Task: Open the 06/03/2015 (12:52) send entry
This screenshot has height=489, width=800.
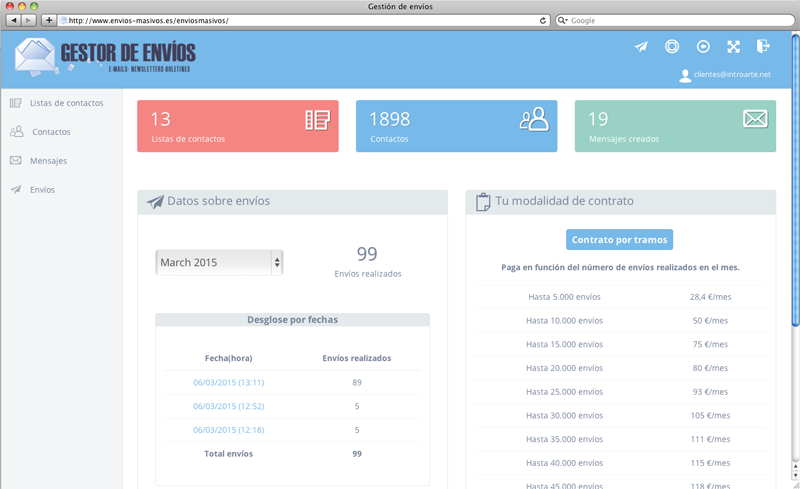Action: tap(228, 406)
